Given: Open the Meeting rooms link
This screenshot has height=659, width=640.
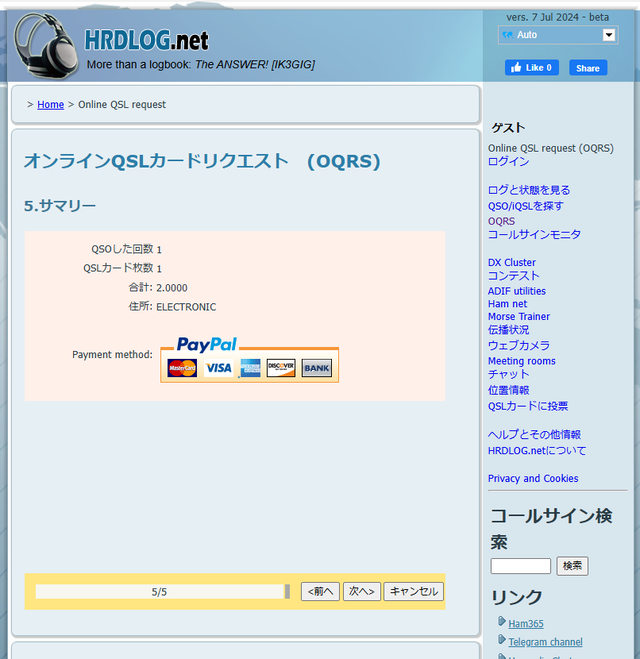Looking at the screenshot, I should [x=521, y=361].
